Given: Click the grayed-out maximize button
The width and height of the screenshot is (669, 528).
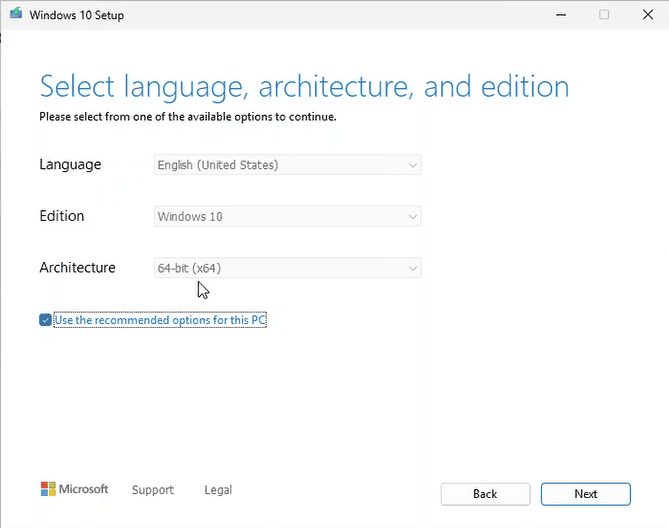Looking at the screenshot, I should click(x=604, y=14).
